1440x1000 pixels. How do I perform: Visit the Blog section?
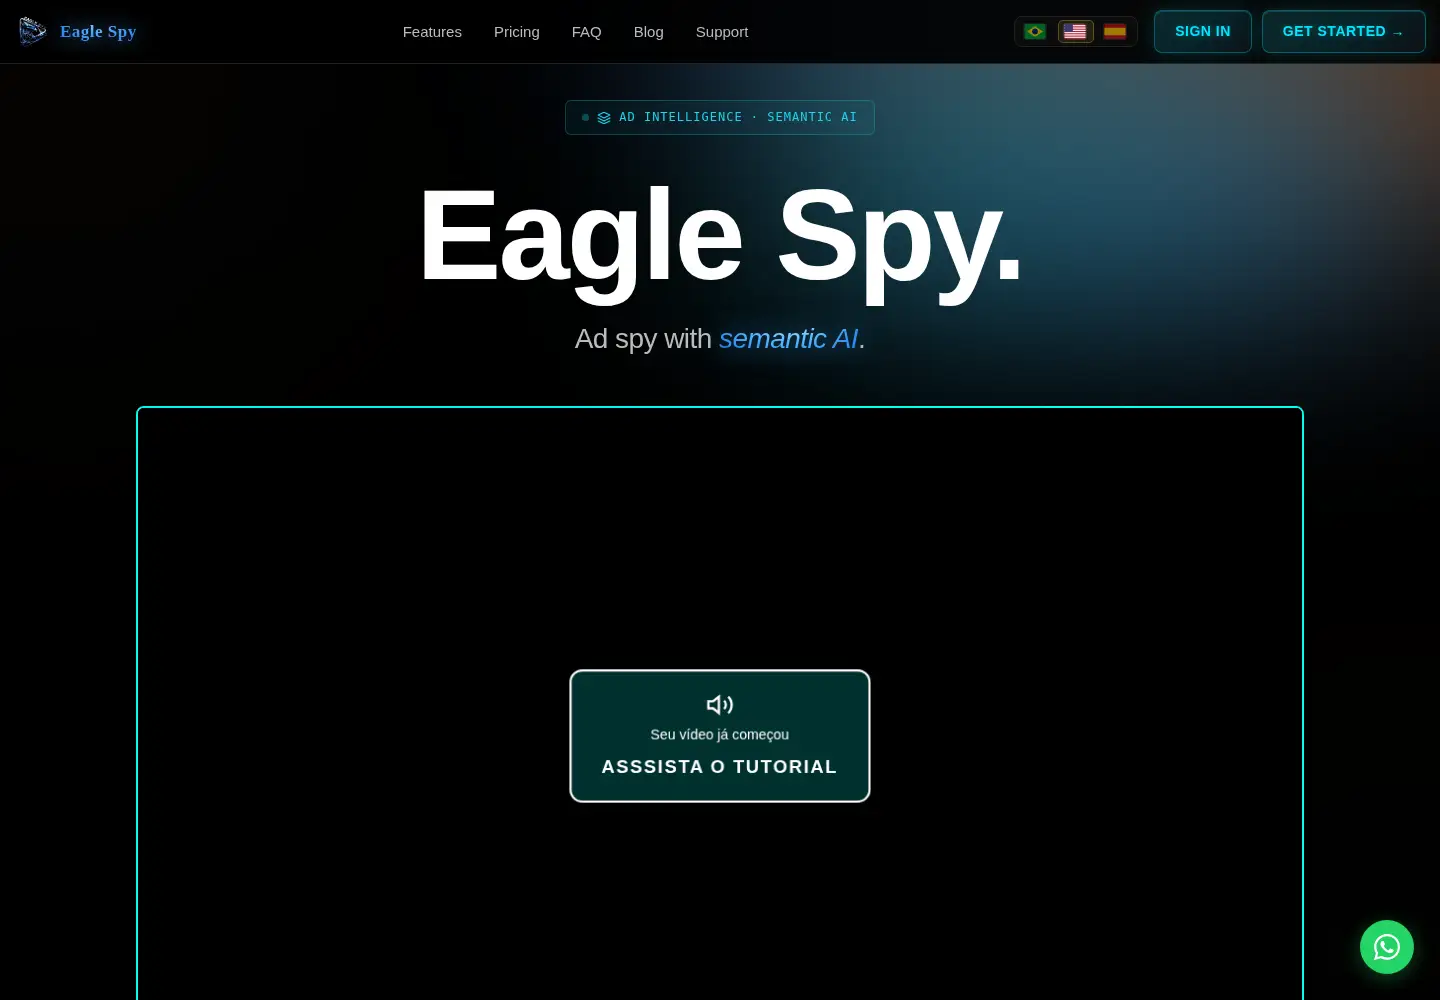coord(649,32)
